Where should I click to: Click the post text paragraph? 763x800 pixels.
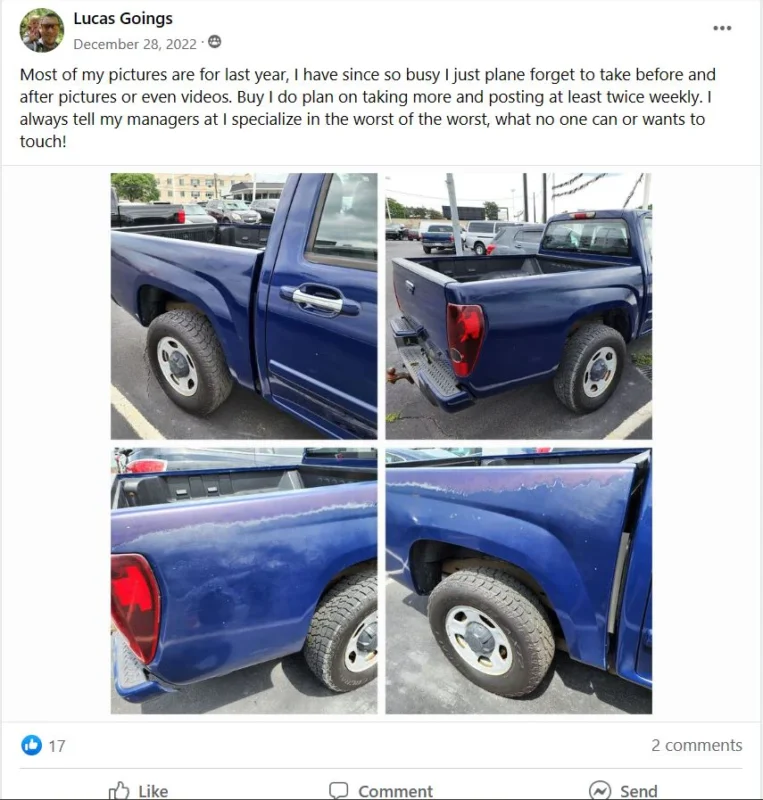pos(367,108)
